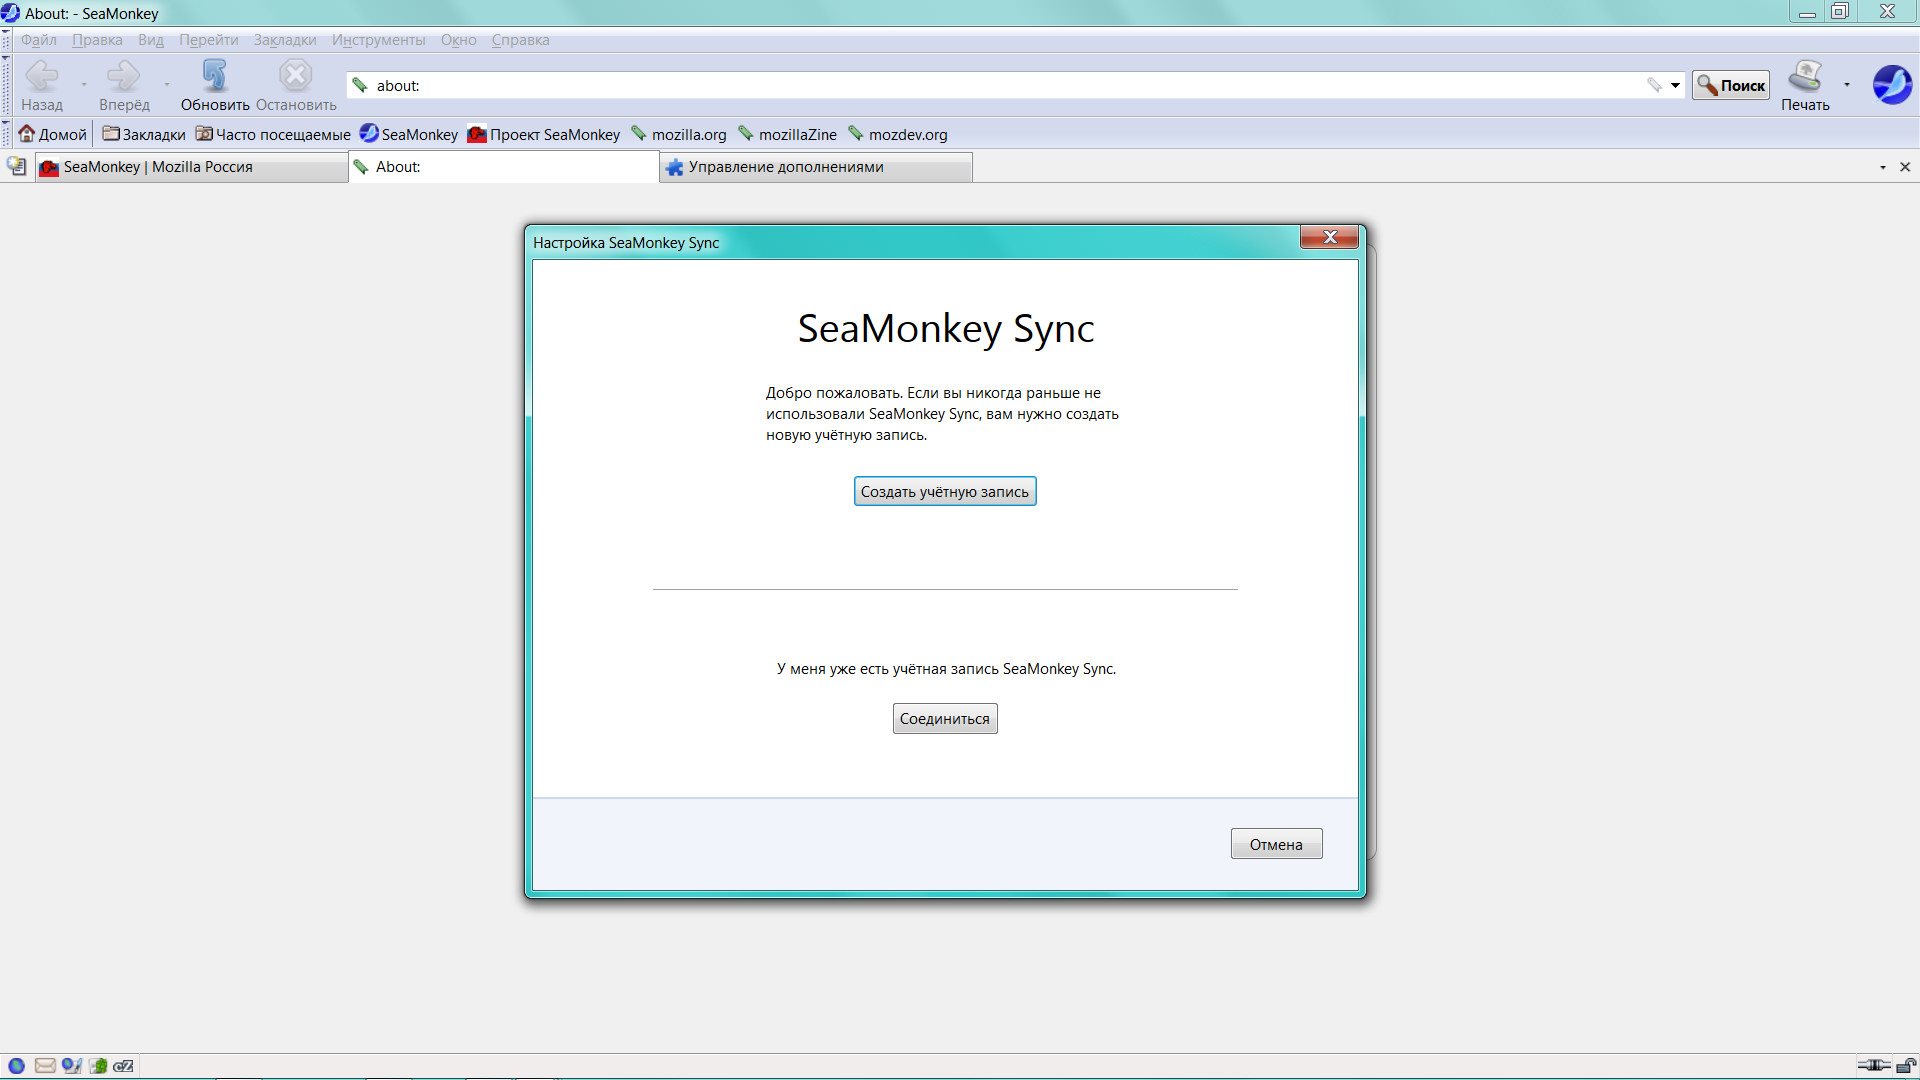
Task: Click Отмена in the Sync dialog
Action: (1276, 844)
